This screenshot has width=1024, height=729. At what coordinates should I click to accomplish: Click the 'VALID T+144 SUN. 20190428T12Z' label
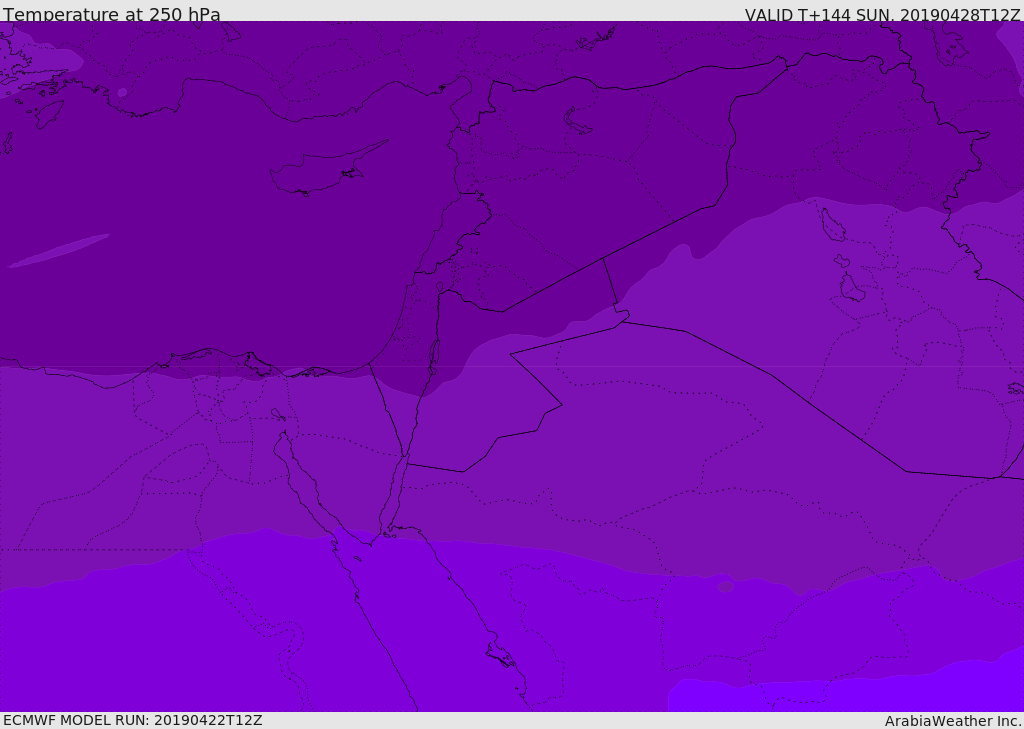click(x=882, y=15)
